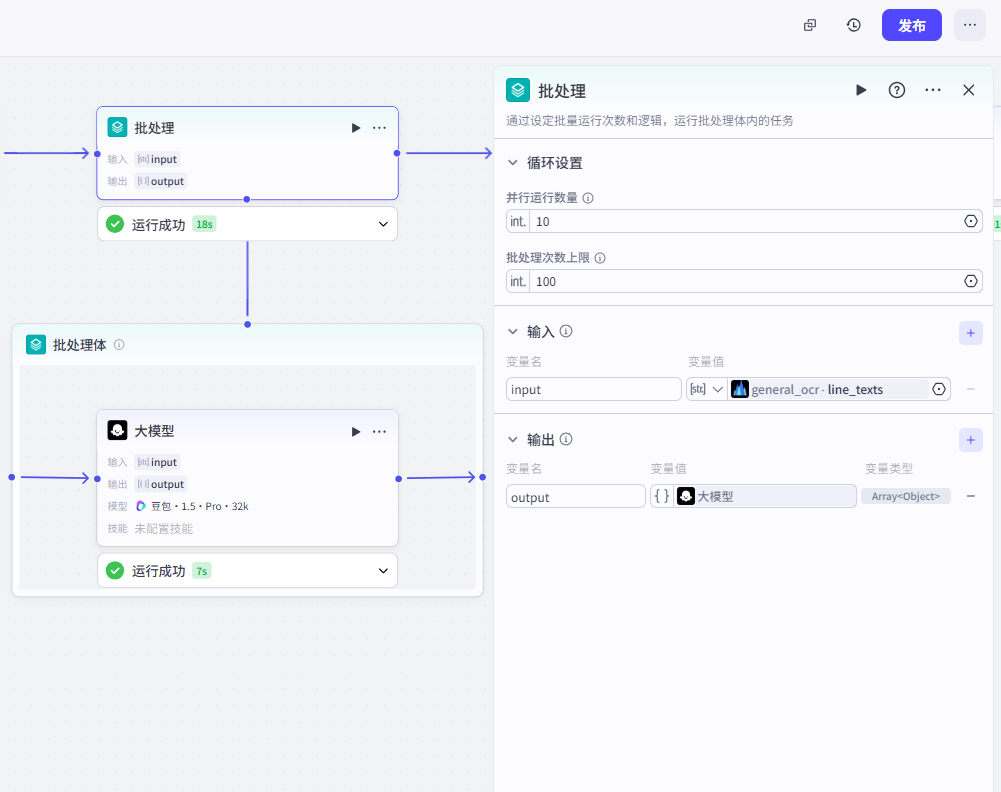This screenshot has width=1001, height=792.
Task: Open 大模型 node more options menu
Action: pyautogui.click(x=379, y=432)
